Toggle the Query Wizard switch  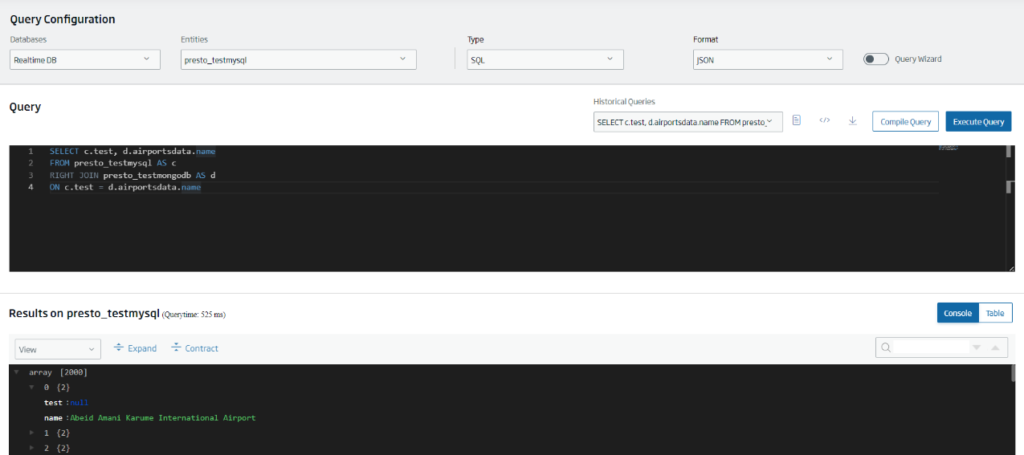pos(876,59)
